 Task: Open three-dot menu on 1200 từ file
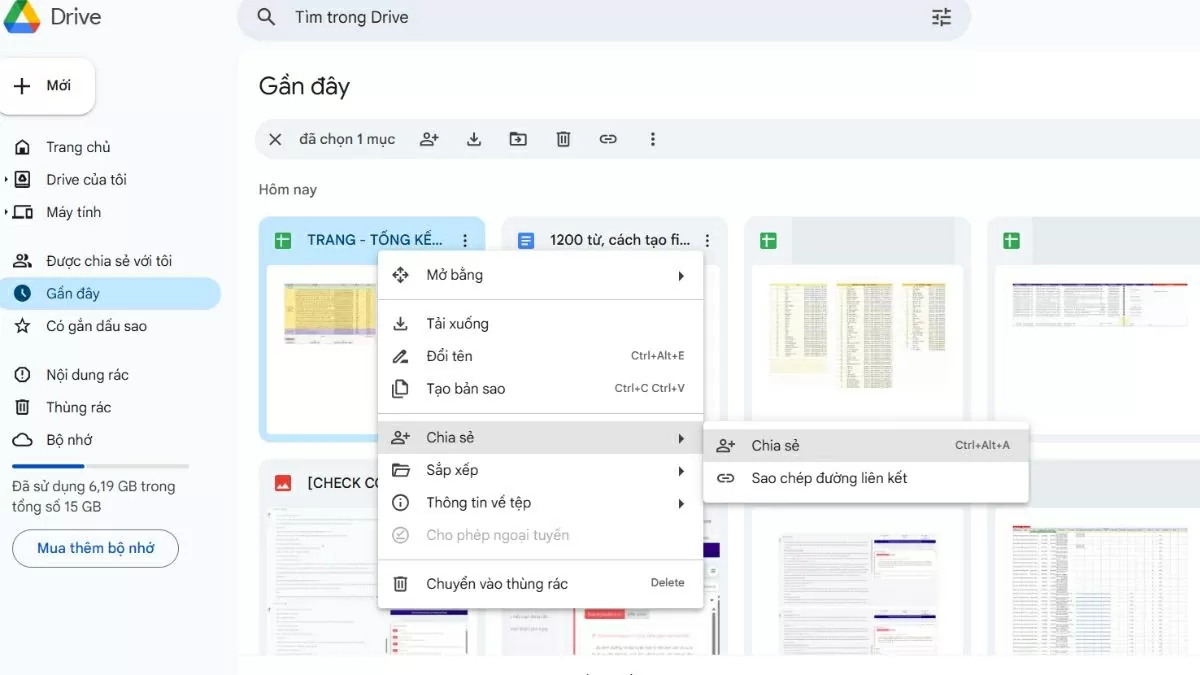pos(707,240)
